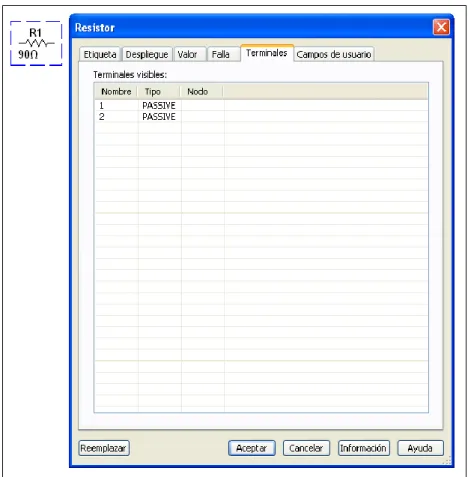The height and width of the screenshot is (477, 468).
Task: Click the Terminales tab
Action: pyautogui.click(x=267, y=53)
